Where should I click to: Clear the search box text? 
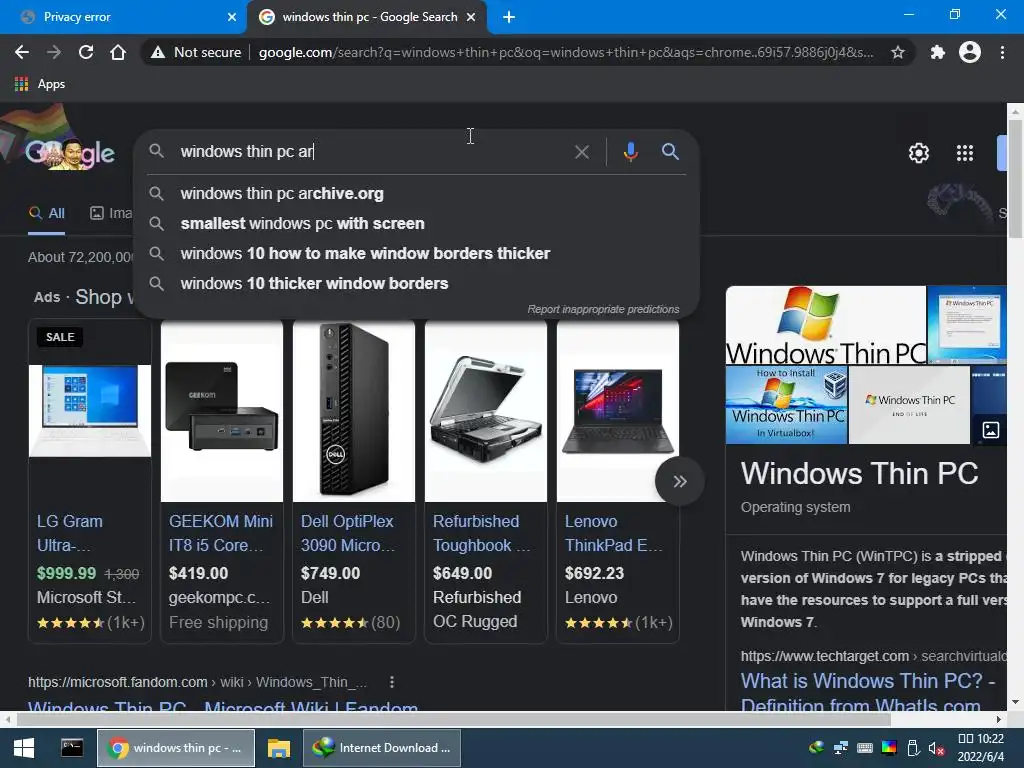[581, 152]
